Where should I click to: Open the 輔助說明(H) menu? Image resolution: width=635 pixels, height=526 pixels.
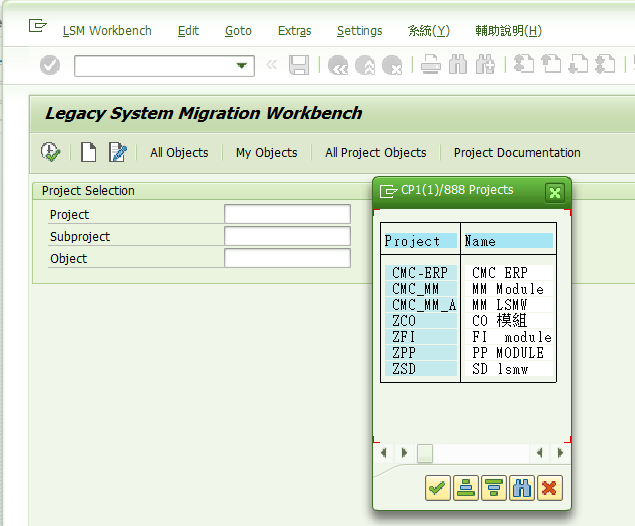pos(509,31)
